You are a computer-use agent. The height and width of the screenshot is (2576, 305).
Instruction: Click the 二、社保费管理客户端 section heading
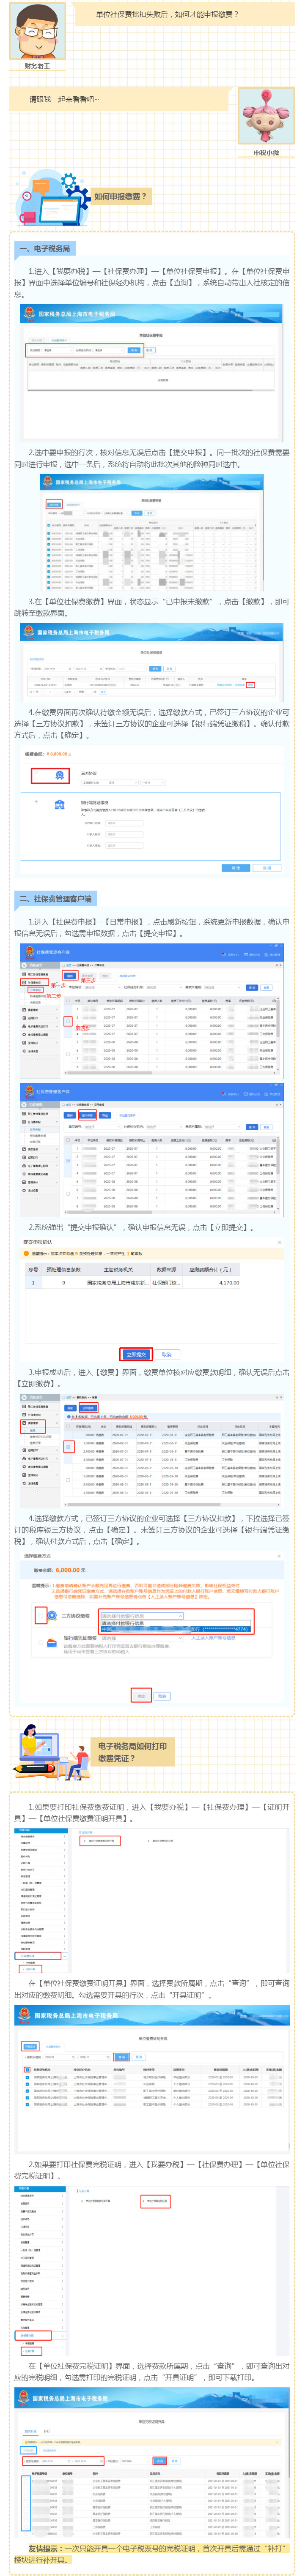[x=55, y=899]
